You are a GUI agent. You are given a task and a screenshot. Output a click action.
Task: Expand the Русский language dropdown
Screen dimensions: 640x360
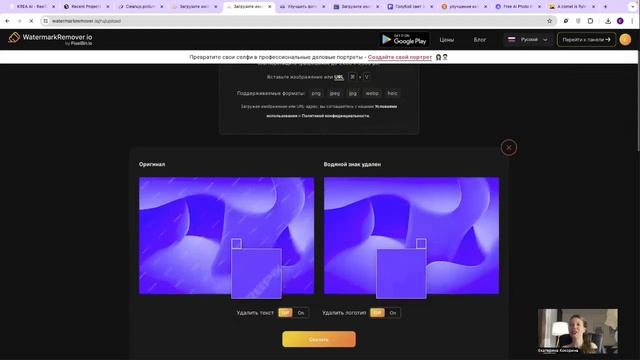tap(527, 40)
